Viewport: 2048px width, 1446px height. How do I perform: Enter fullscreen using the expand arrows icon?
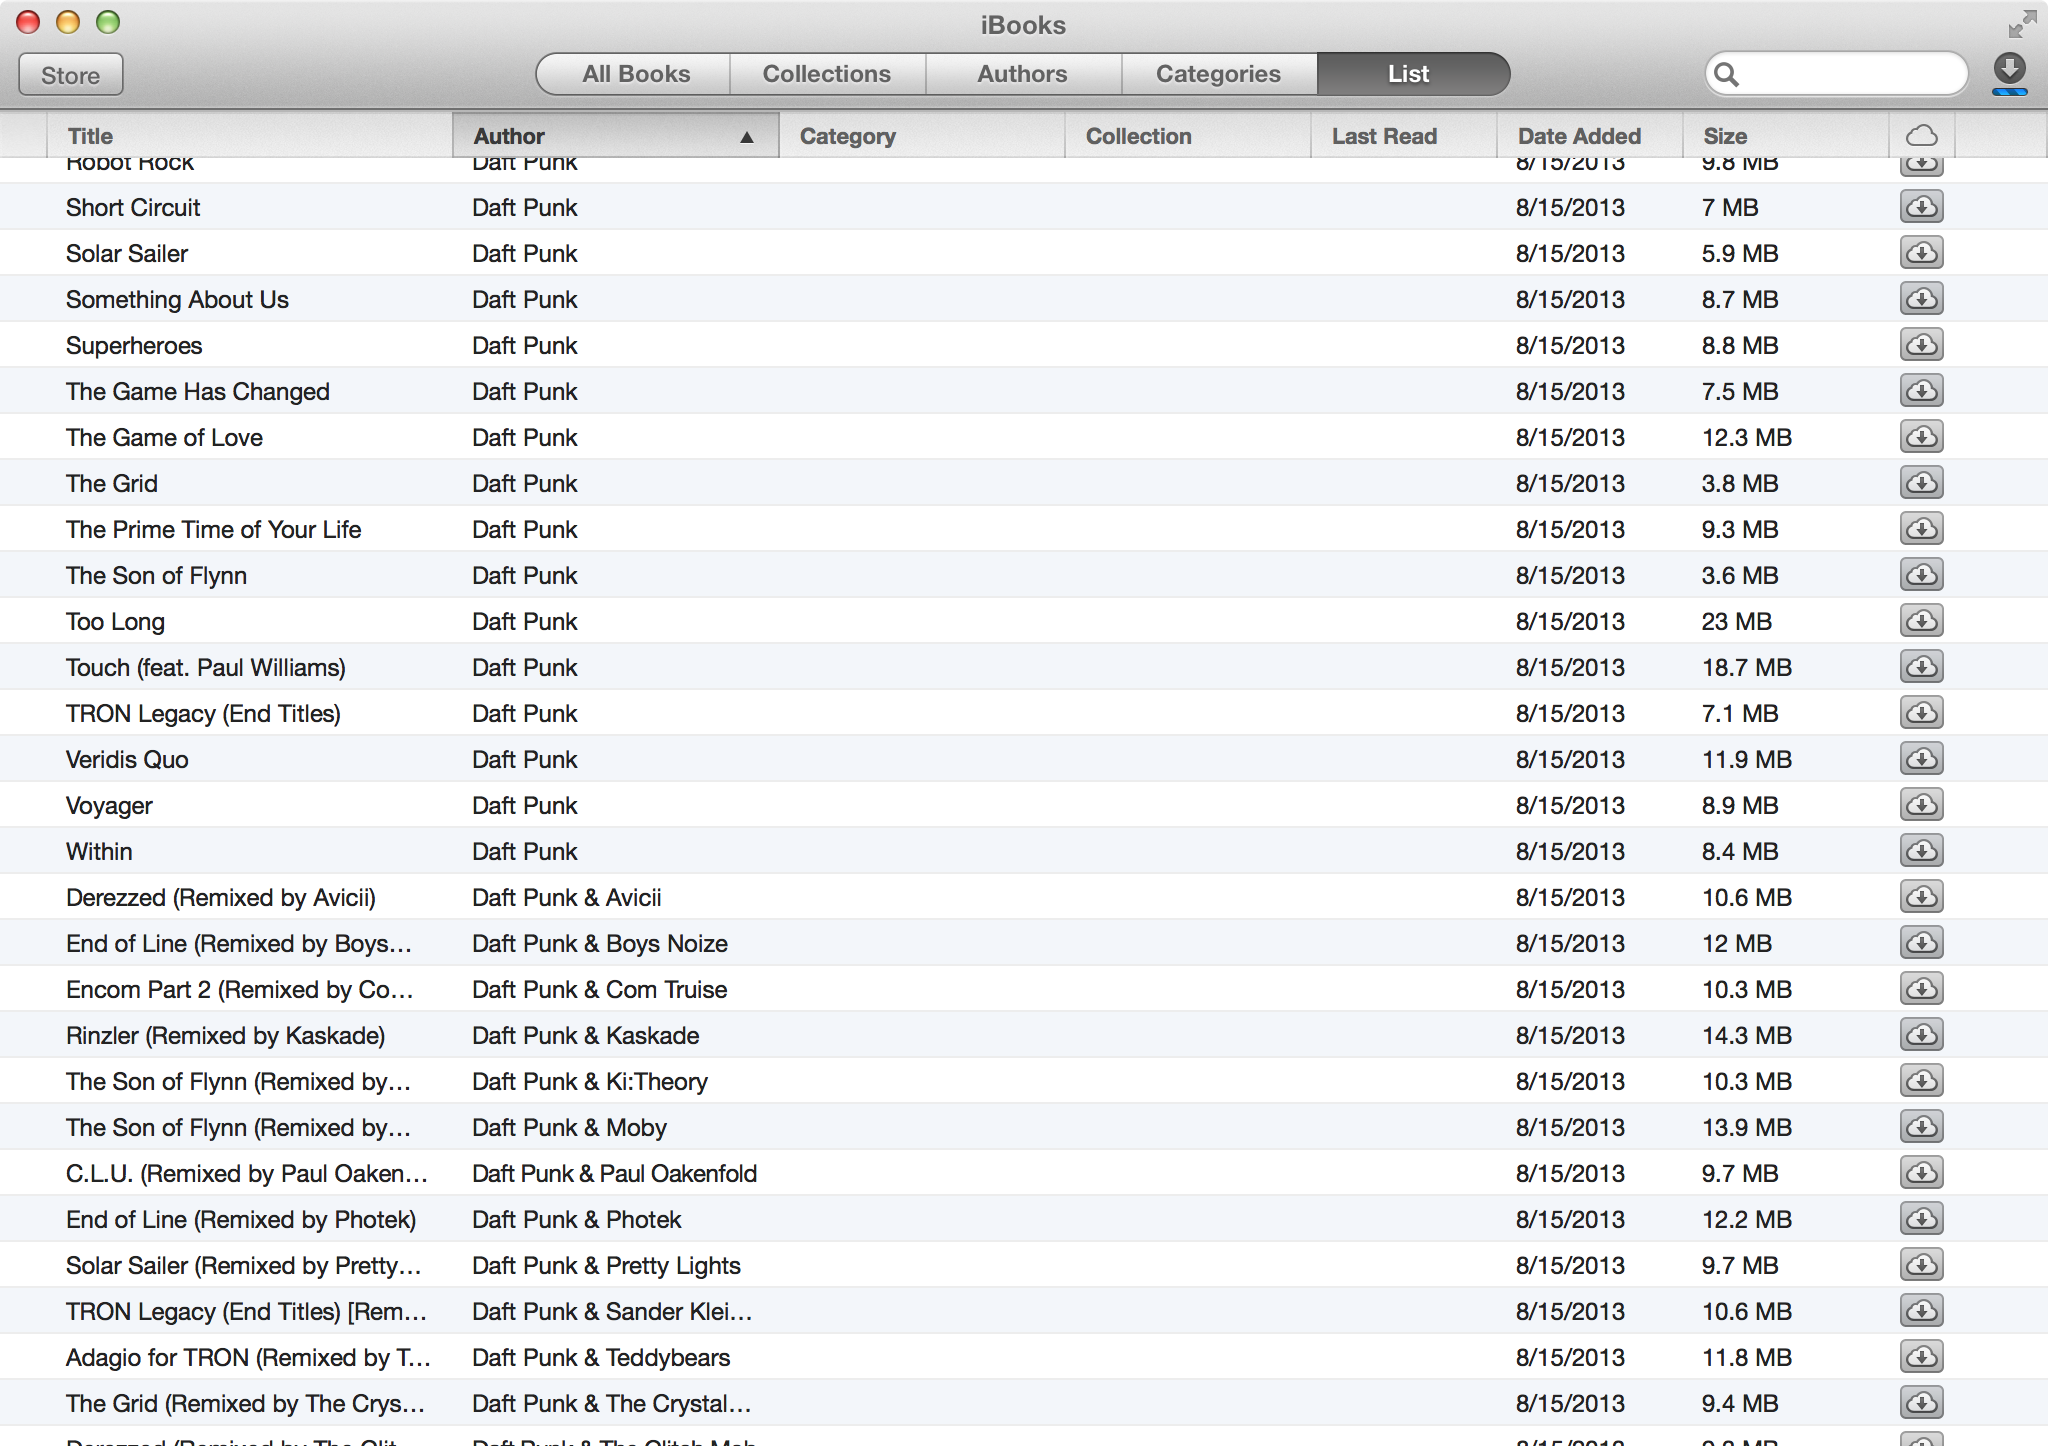coord(2022,23)
